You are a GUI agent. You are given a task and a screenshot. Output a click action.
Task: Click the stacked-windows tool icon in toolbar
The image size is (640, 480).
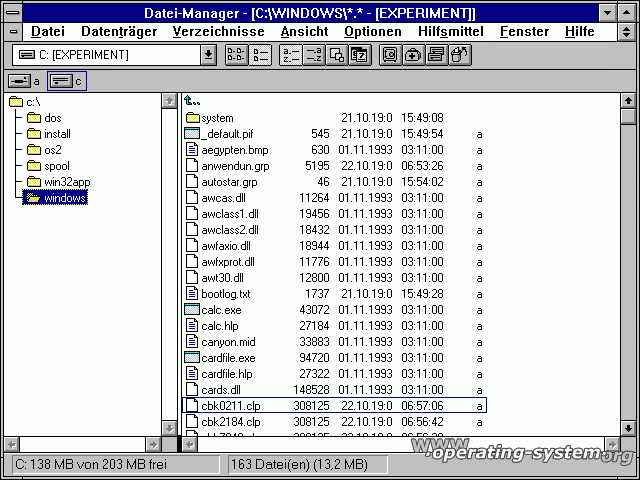436,55
